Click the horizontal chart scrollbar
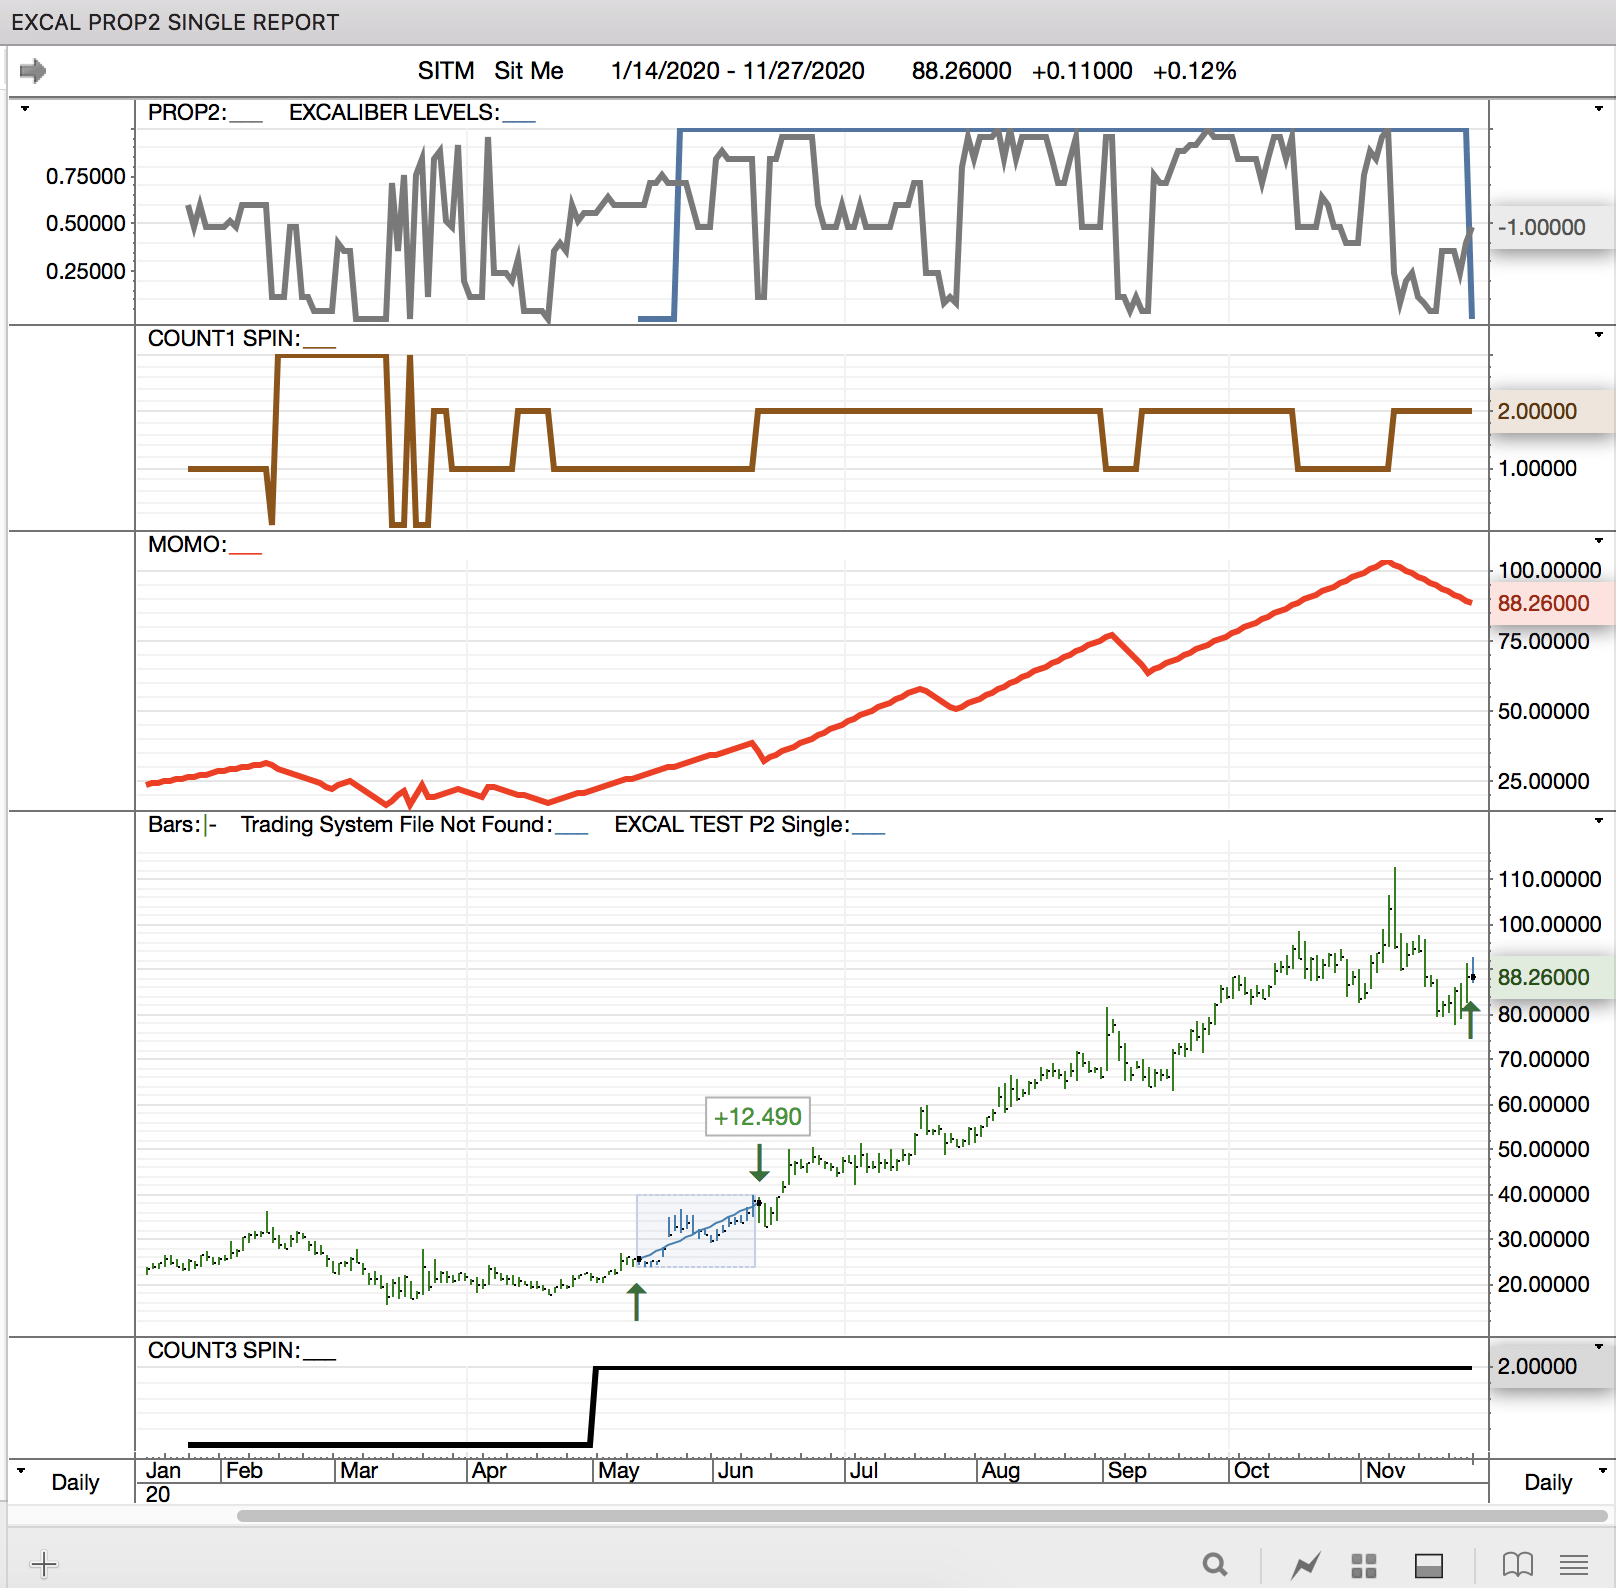The height and width of the screenshot is (1588, 1616). (922, 1516)
